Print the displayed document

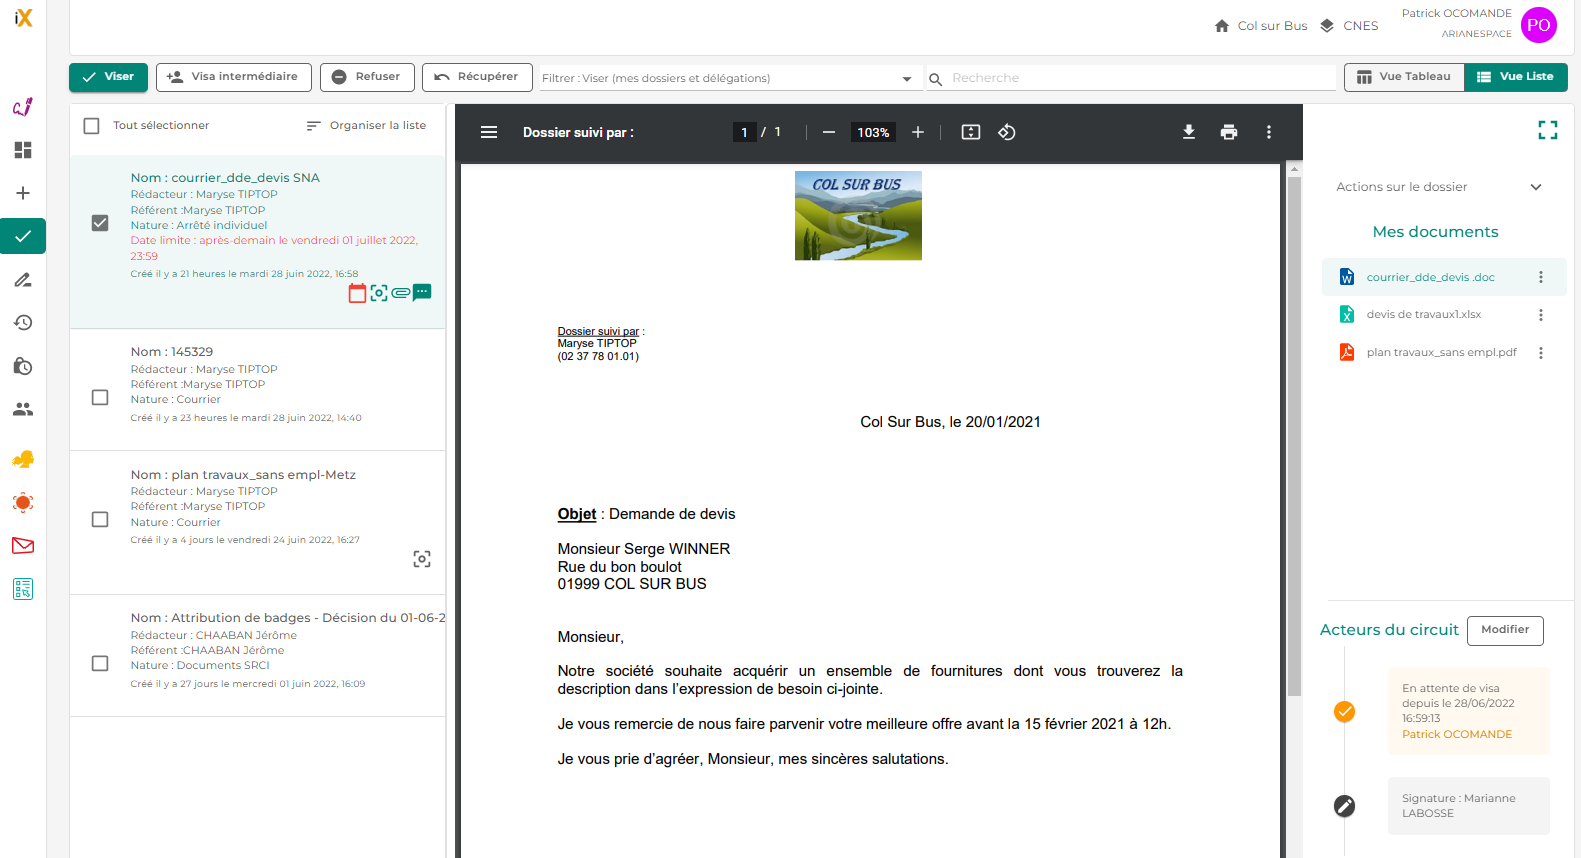pyautogui.click(x=1228, y=132)
